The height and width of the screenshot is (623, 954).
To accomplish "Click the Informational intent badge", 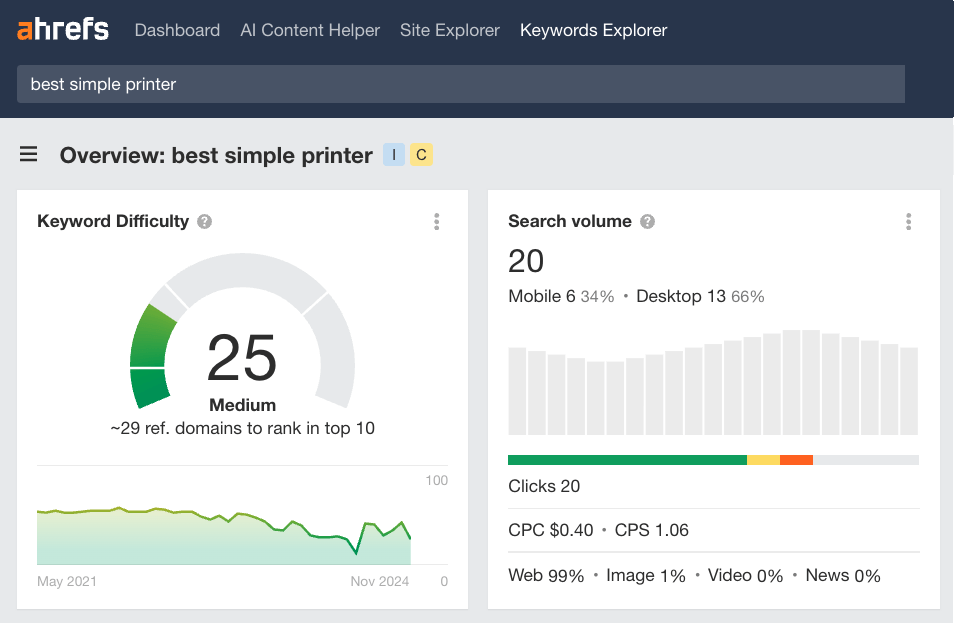I will (392, 154).
